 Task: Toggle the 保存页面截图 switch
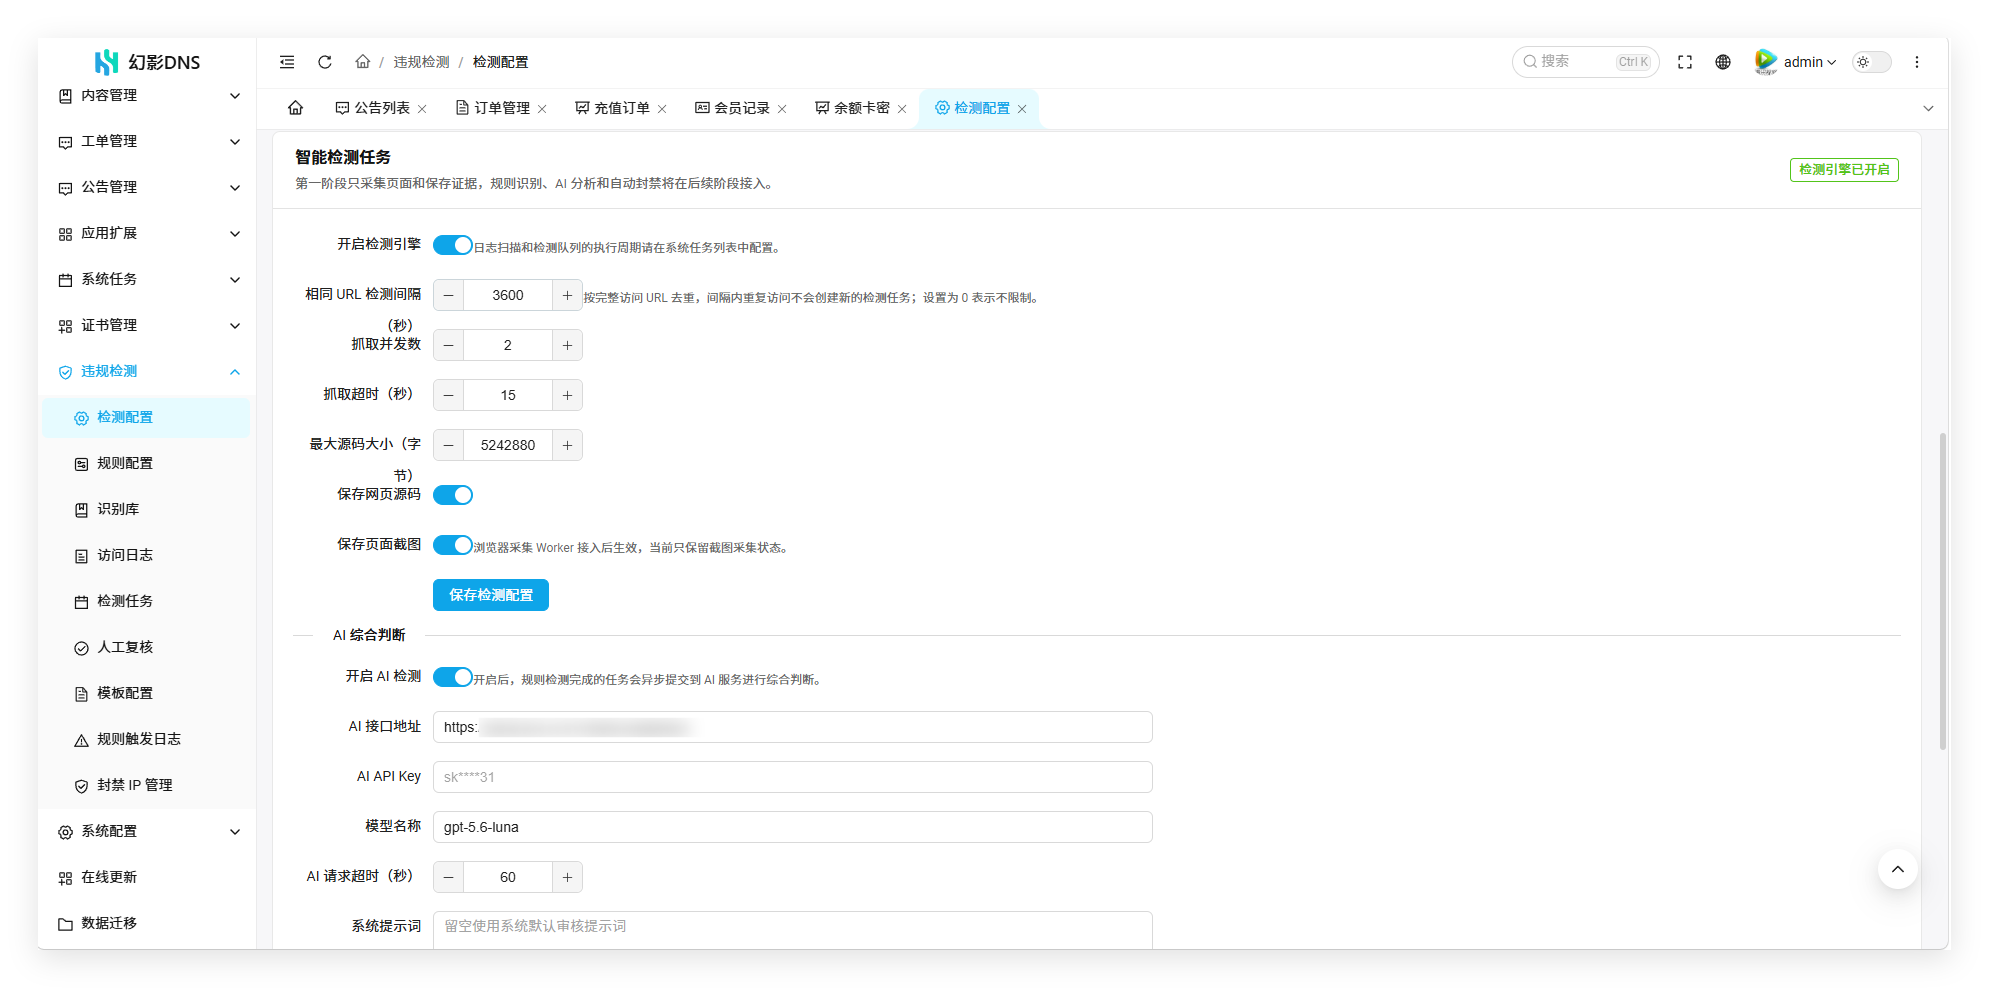(x=453, y=545)
